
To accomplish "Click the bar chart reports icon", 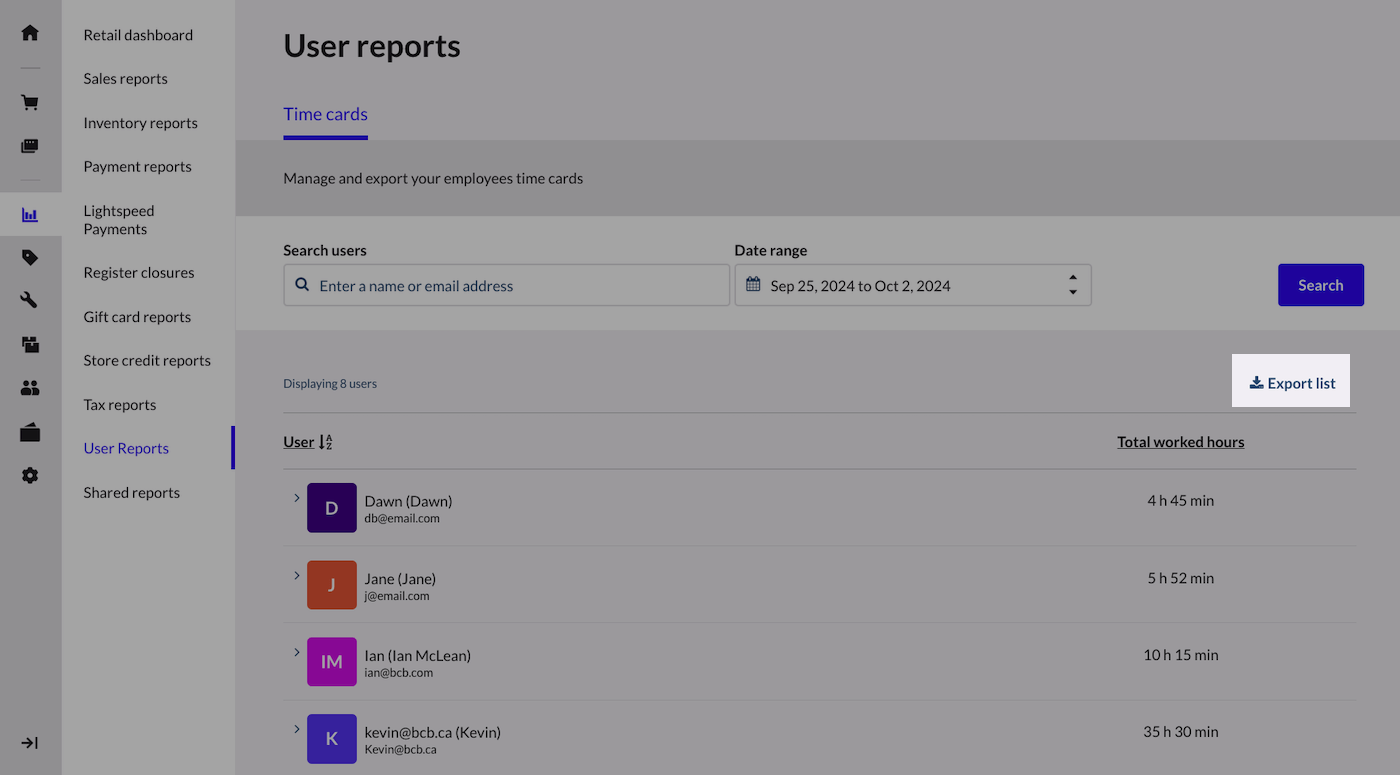I will (x=30, y=215).
